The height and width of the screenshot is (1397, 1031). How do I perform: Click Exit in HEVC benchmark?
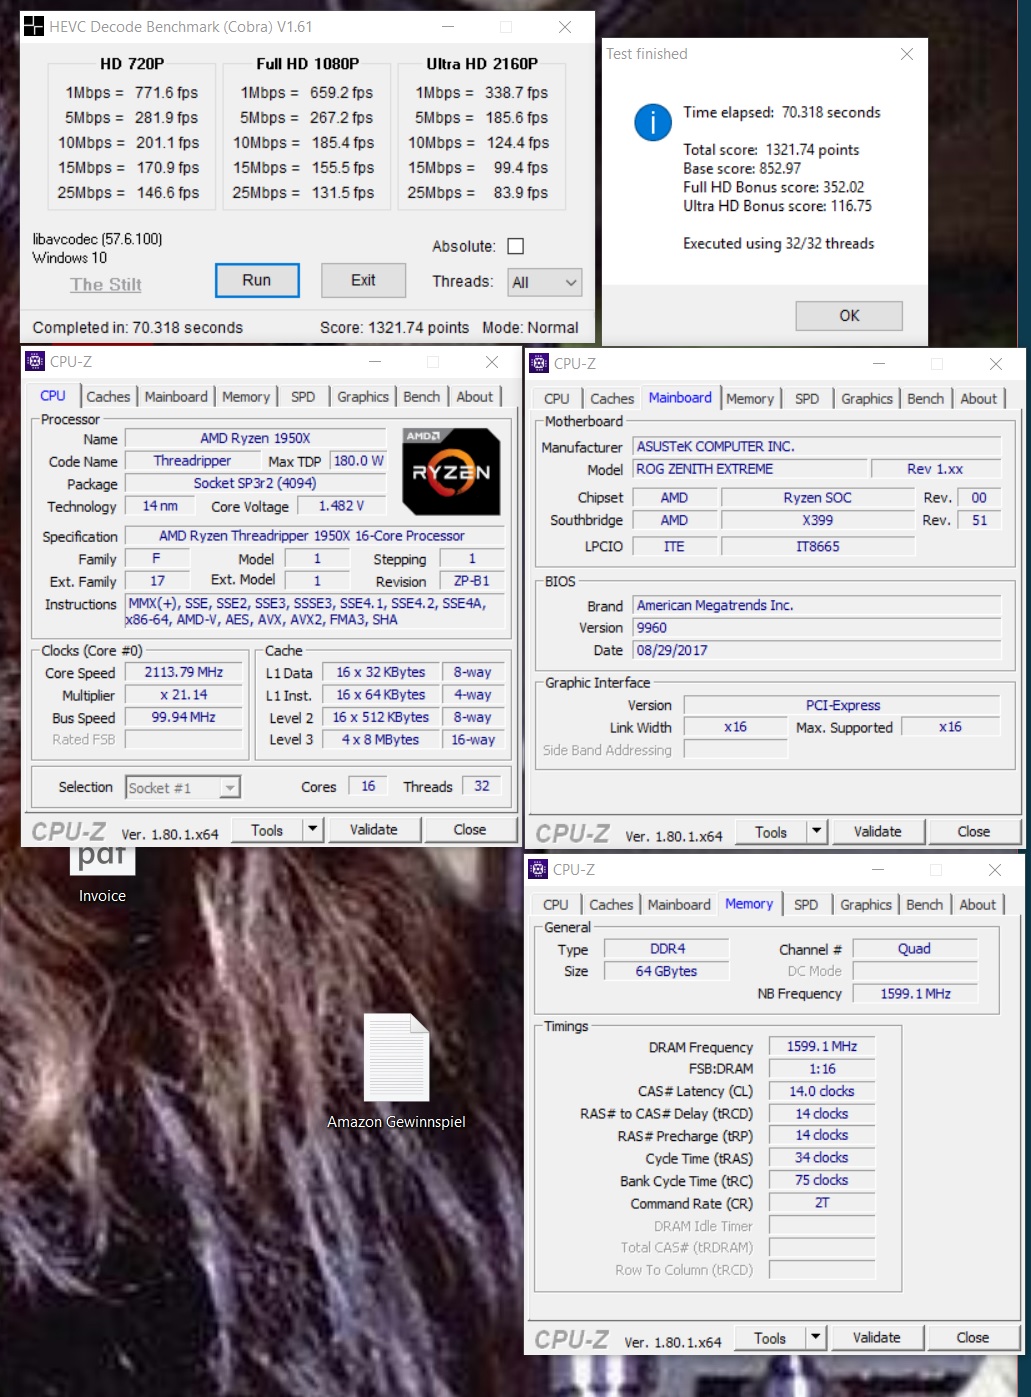pos(363,281)
